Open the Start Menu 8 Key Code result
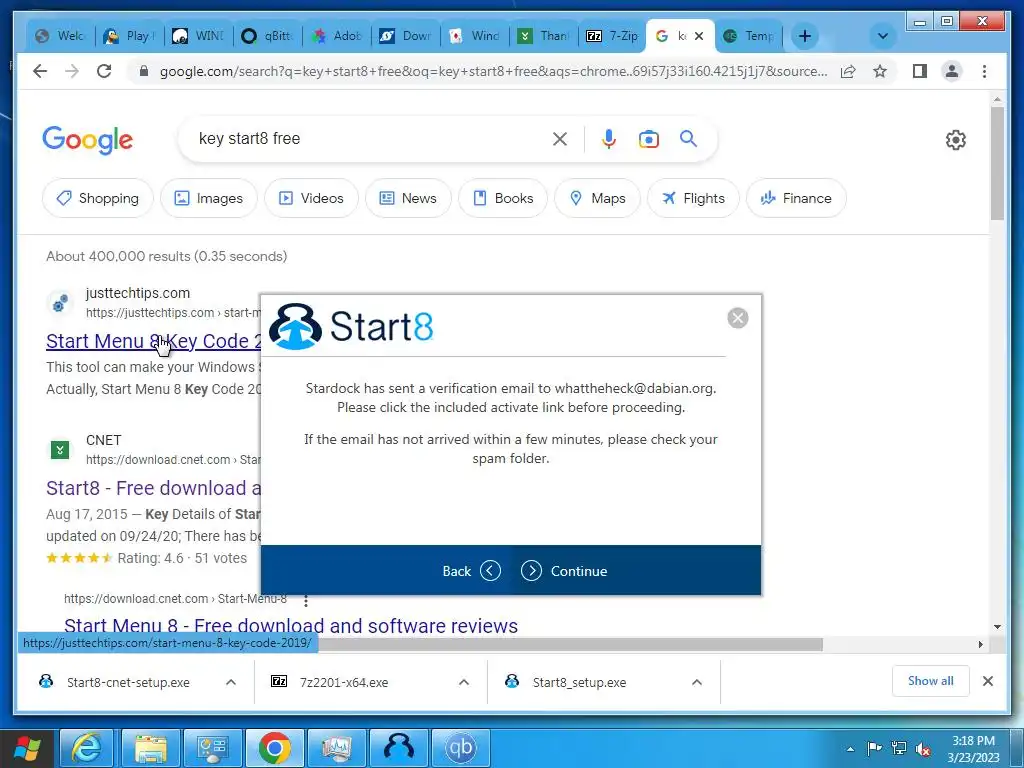The width and height of the screenshot is (1024, 768). pos(153,341)
